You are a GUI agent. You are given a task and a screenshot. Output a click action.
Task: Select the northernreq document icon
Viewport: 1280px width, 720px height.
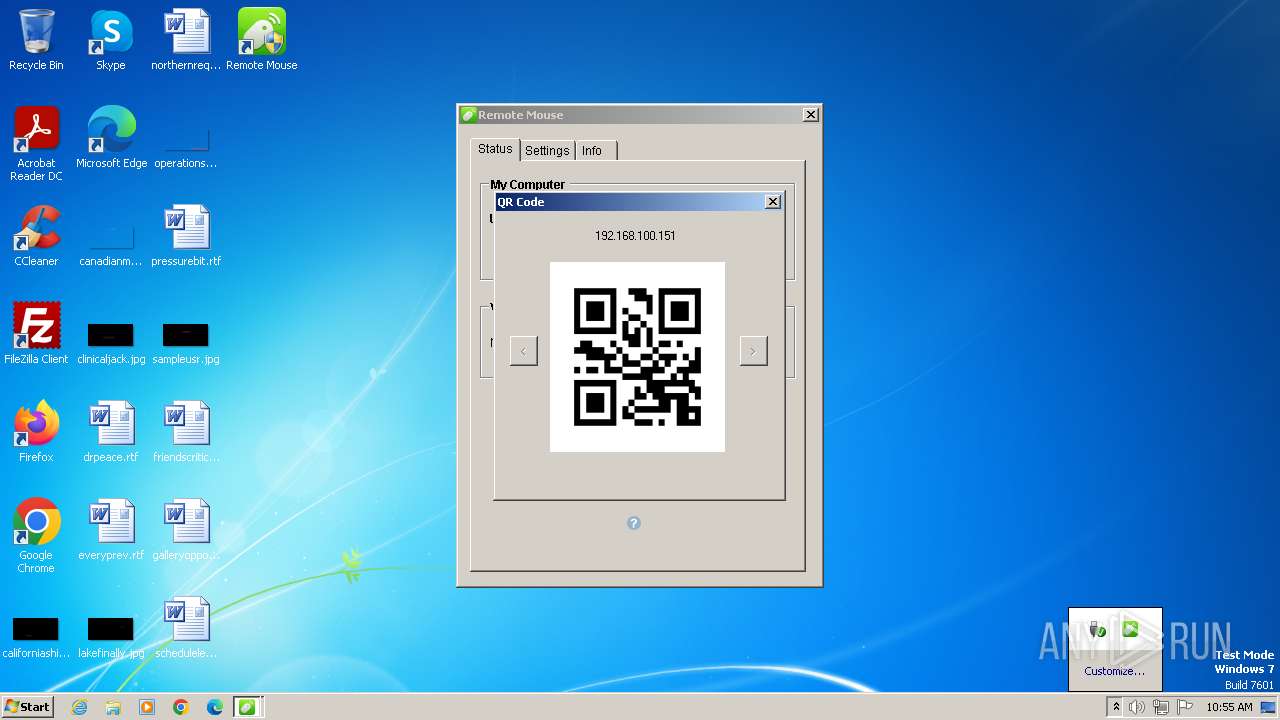coord(186,40)
